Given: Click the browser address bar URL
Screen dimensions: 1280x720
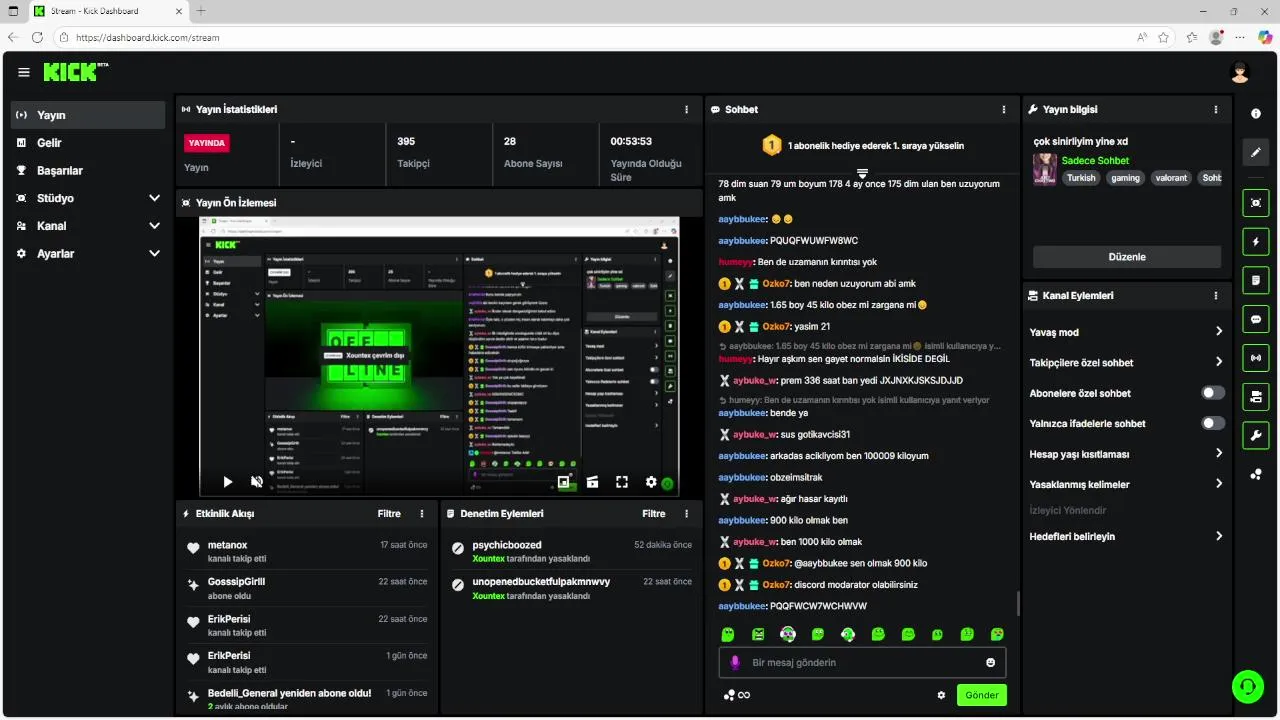Looking at the screenshot, I should [147, 37].
